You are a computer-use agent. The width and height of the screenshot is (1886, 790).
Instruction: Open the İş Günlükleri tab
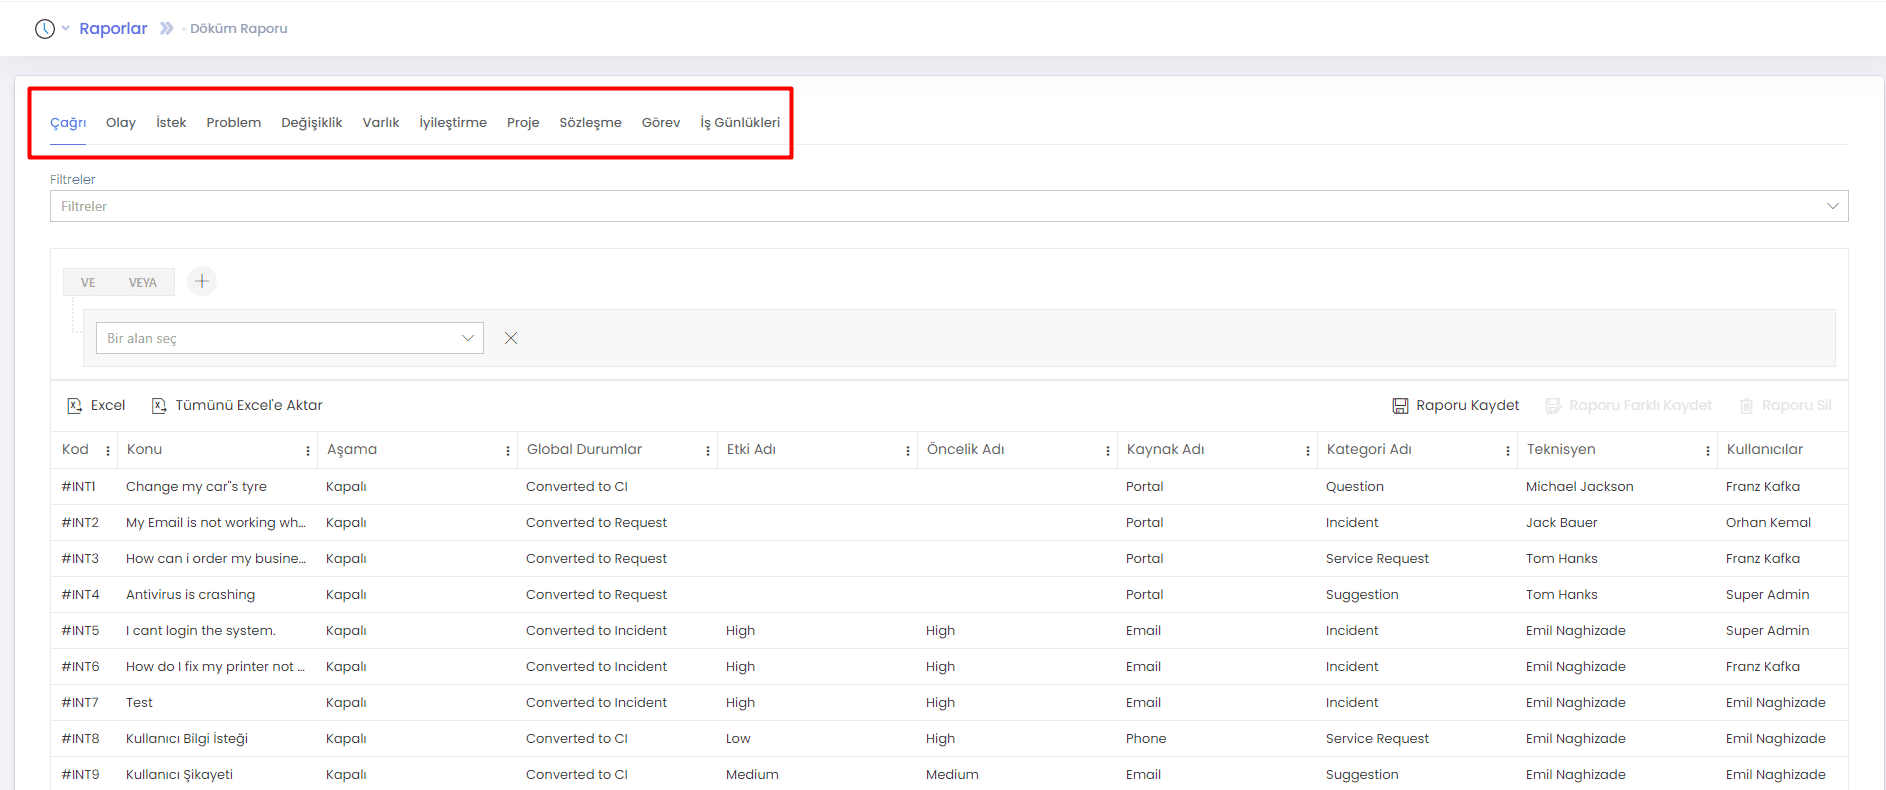[x=740, y=123]
